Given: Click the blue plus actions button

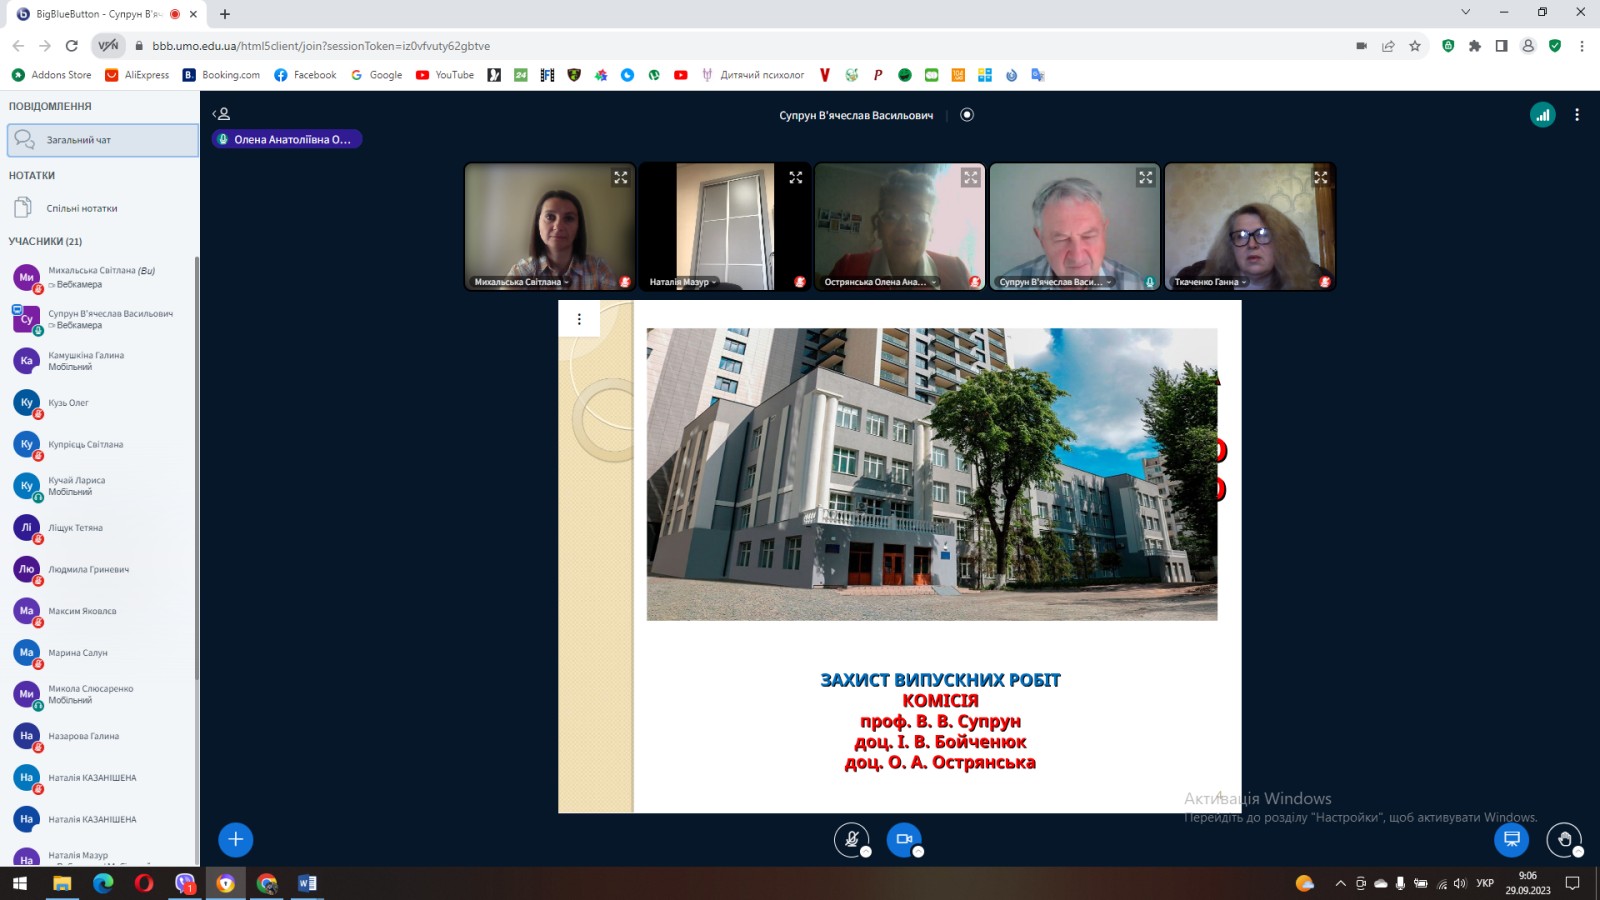Looking at the screenshot, I should pos(236,839).
